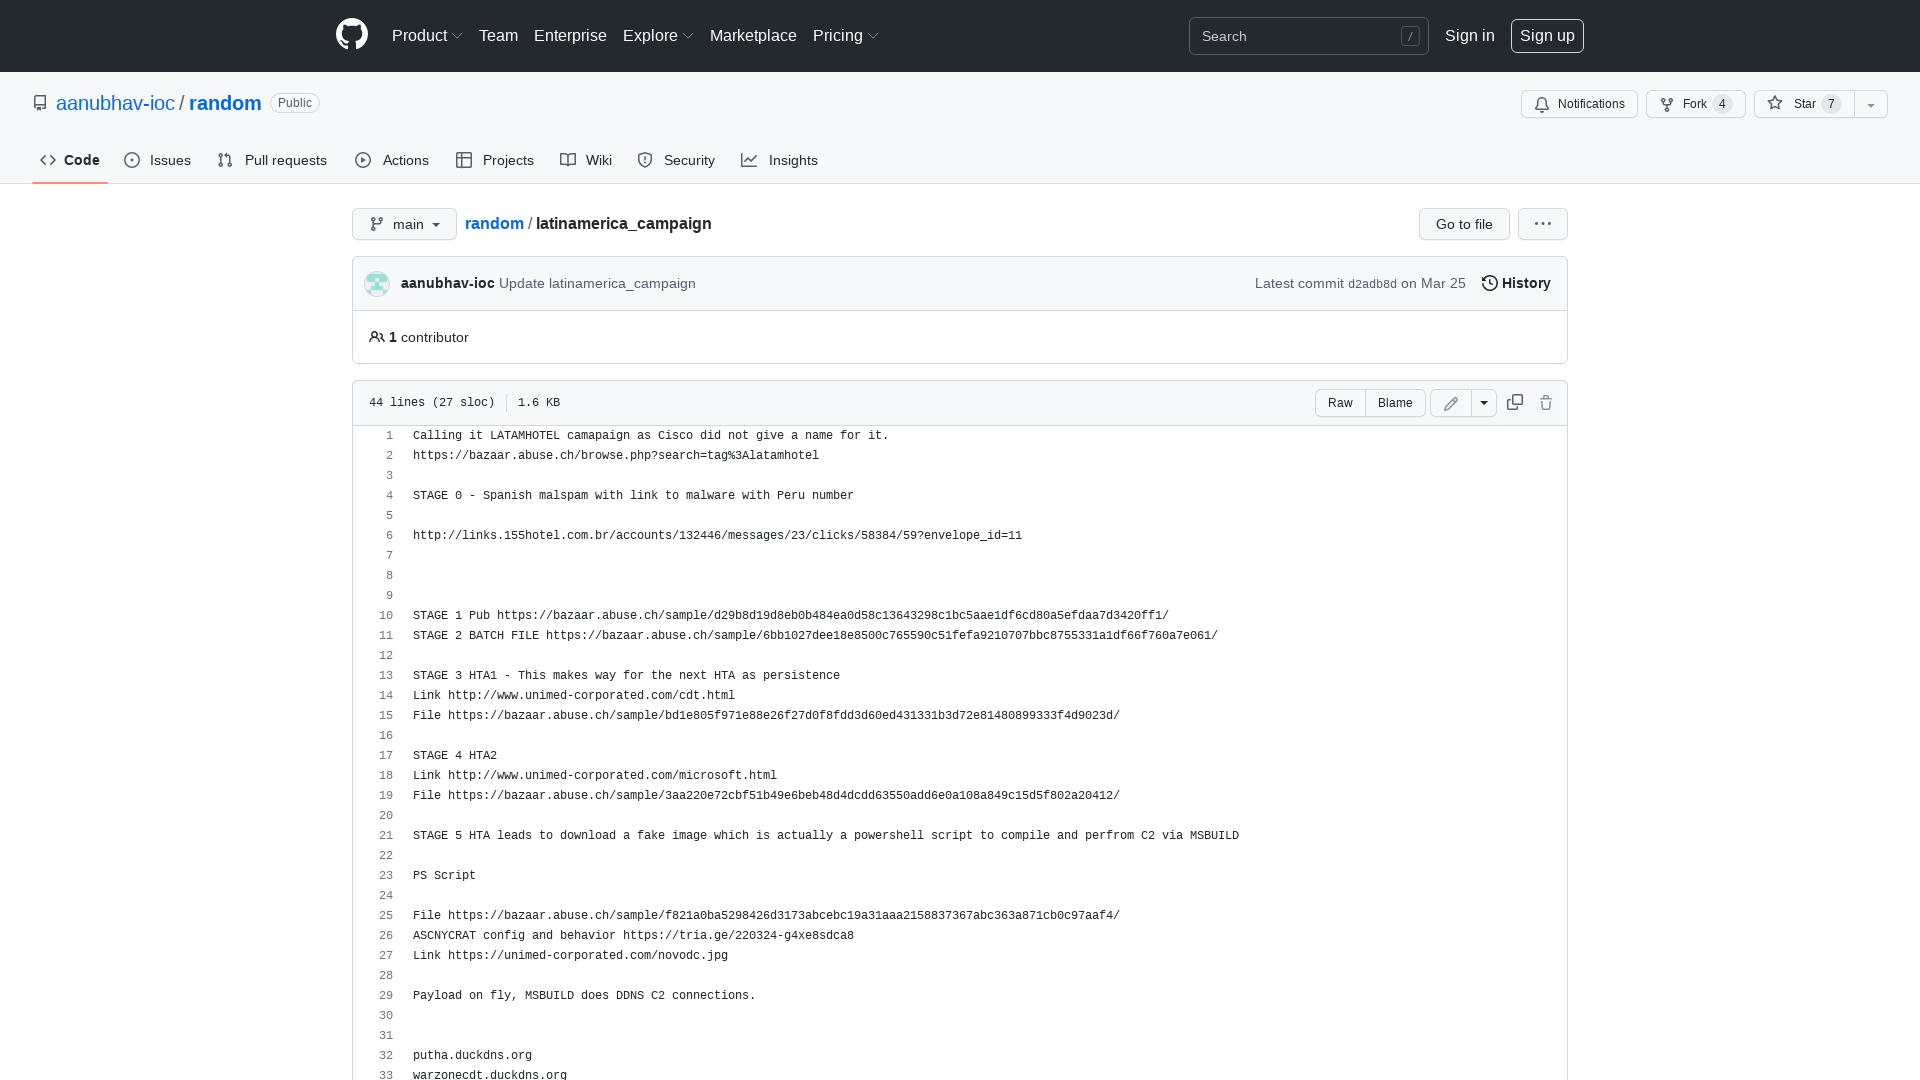Go to Enterprise page
This screenshot has width=1920, height=1080.
(x=570, y=36)
